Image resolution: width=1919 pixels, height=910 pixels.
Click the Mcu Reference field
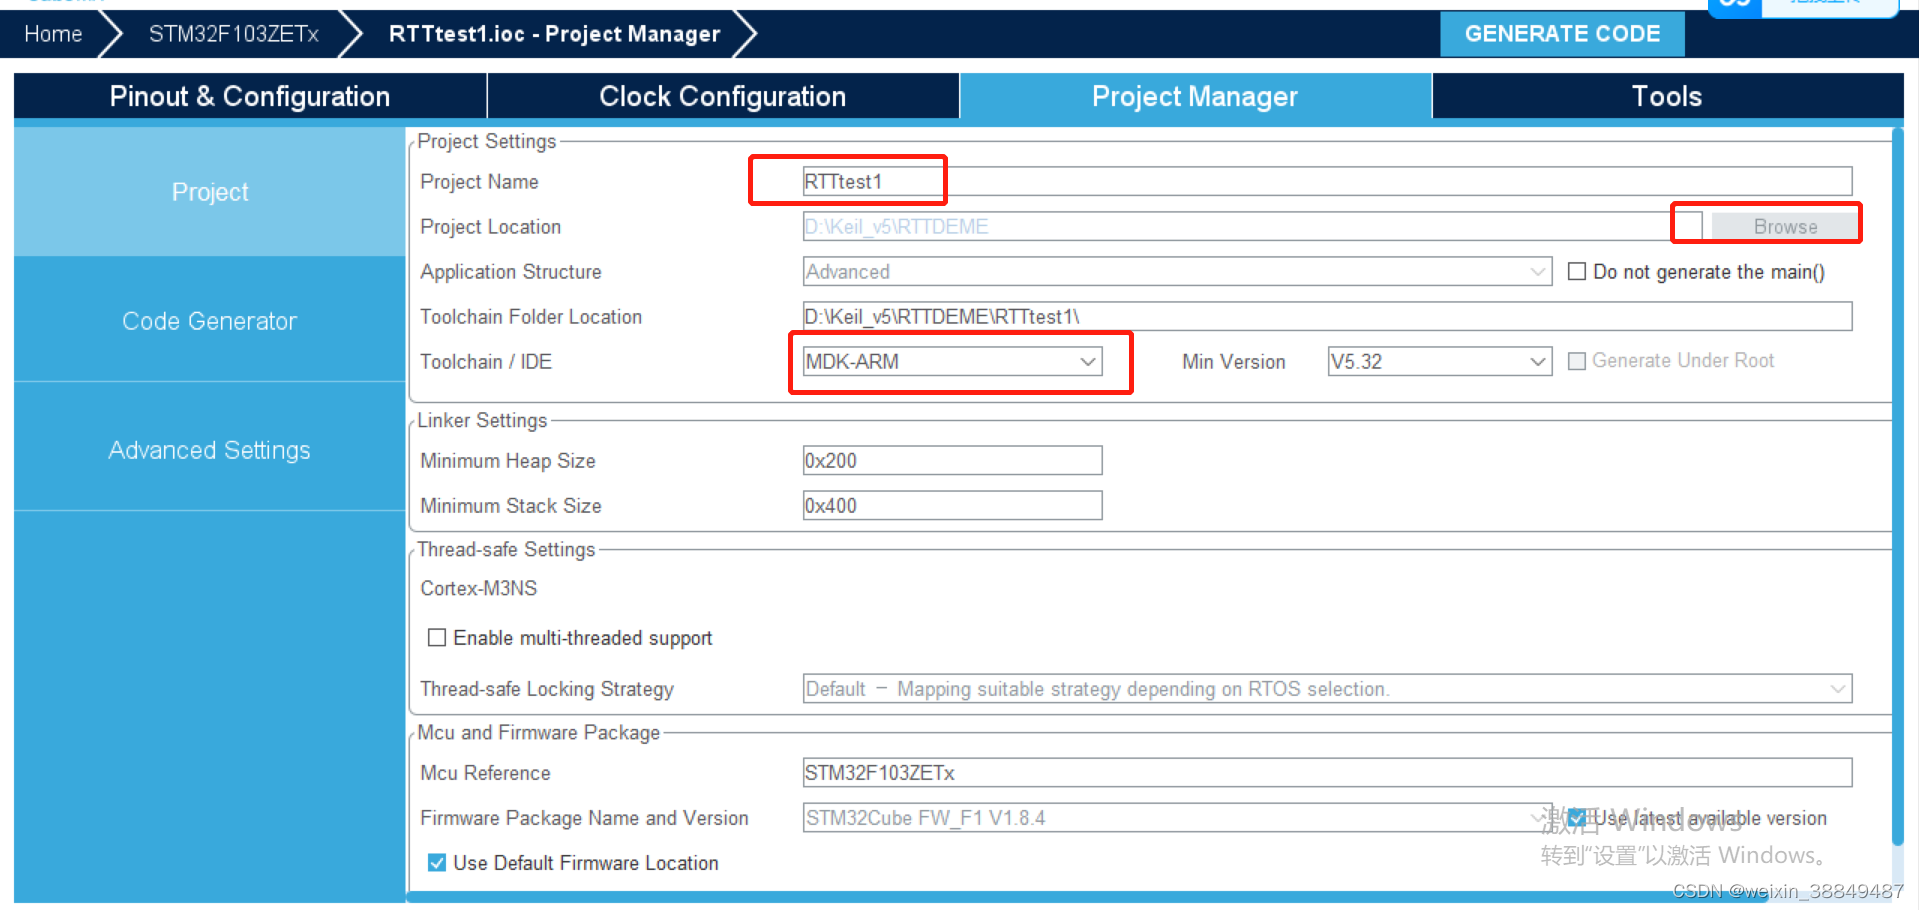[1327, 773]
